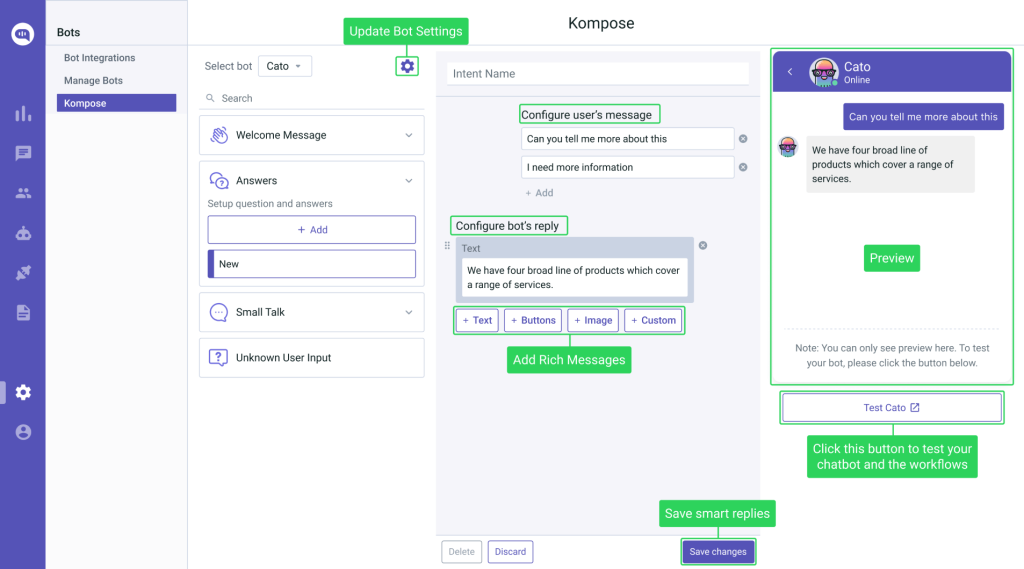Open the analytics bar chart icon
The image size is (1024, 569).
click(23, 113)
